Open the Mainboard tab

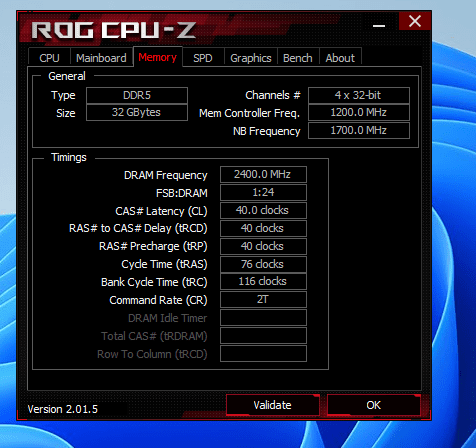(101, 58)
